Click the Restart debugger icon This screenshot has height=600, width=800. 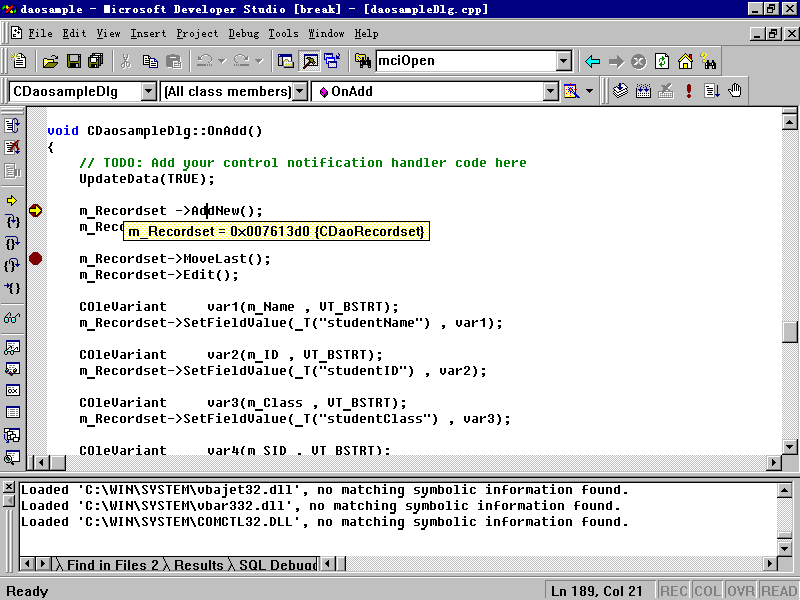click(x=12, y=126)
